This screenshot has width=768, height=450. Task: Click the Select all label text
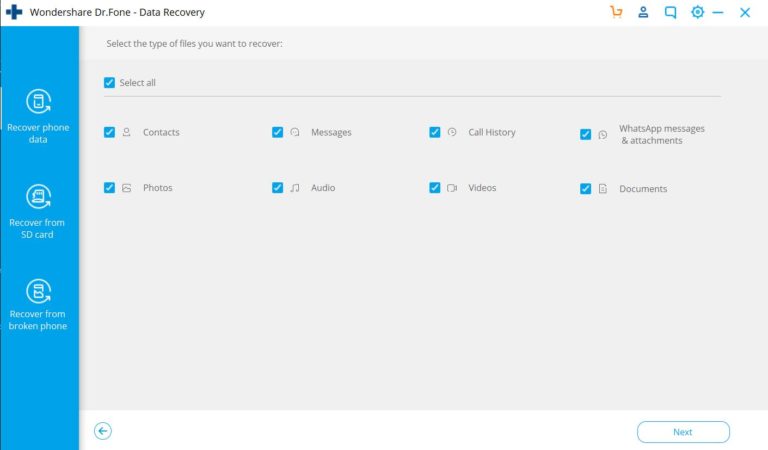click(x=138, y=83)
